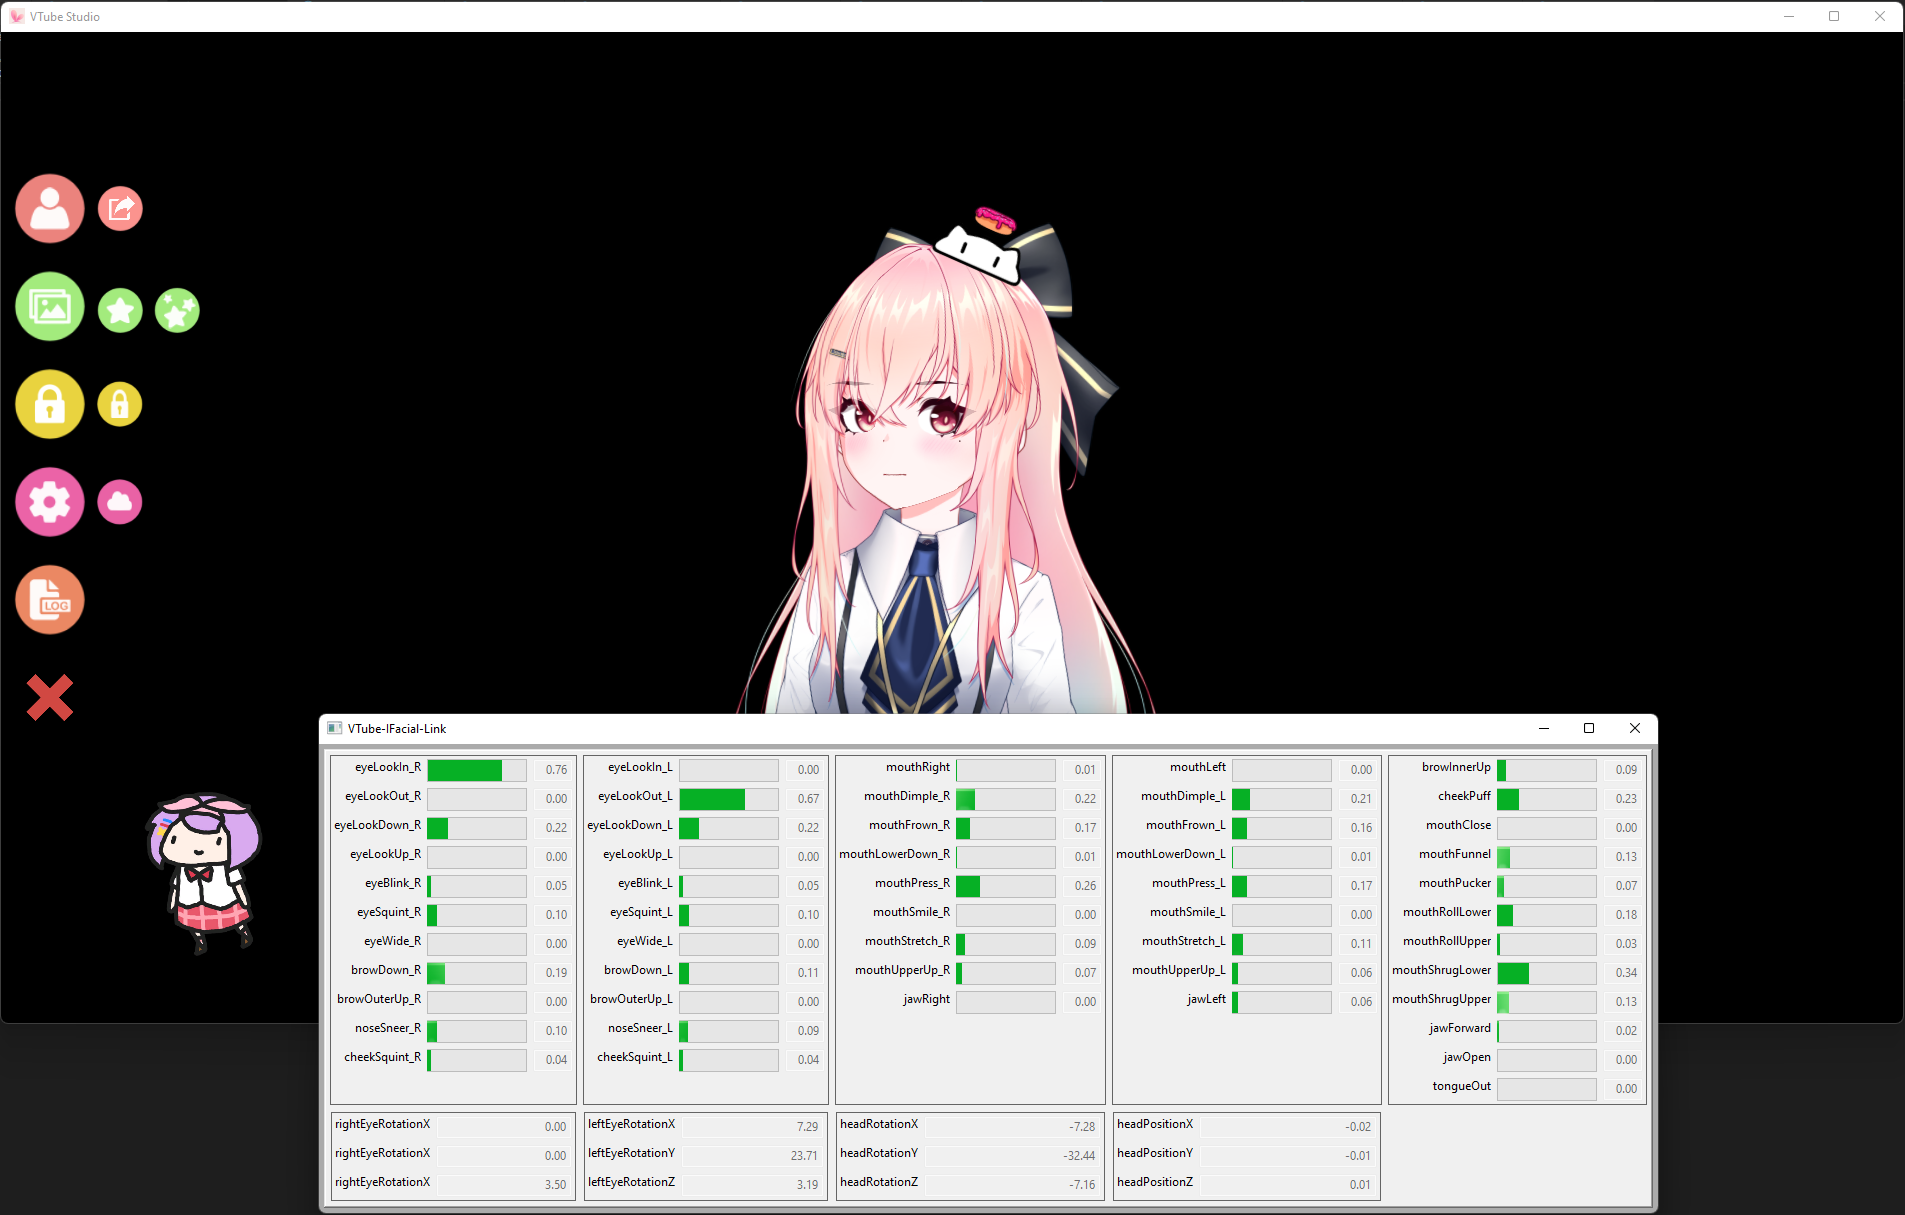
Task: Click the eyeLookIn_R progress bar
Action: [x=477, y=770]
